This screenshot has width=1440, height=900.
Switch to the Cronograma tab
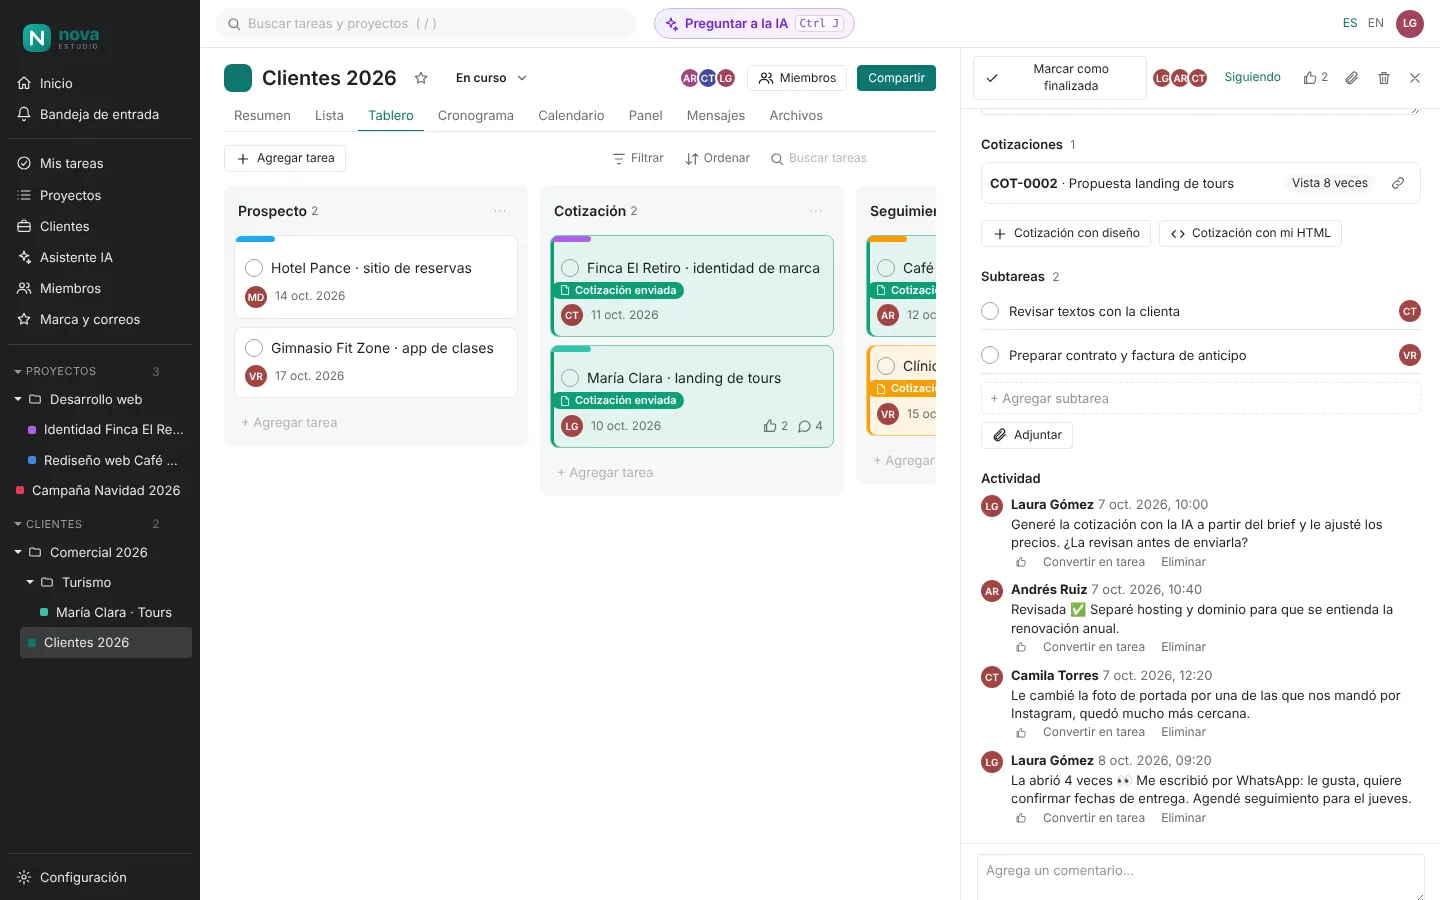[x=476, y=116]
